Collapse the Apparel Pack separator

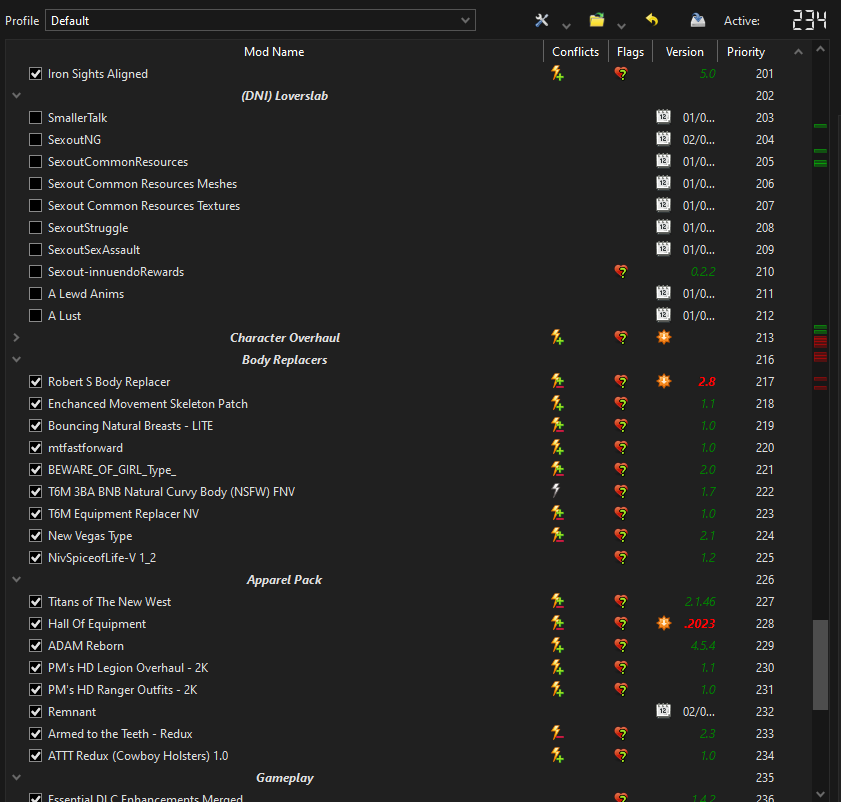pos(17,579)
